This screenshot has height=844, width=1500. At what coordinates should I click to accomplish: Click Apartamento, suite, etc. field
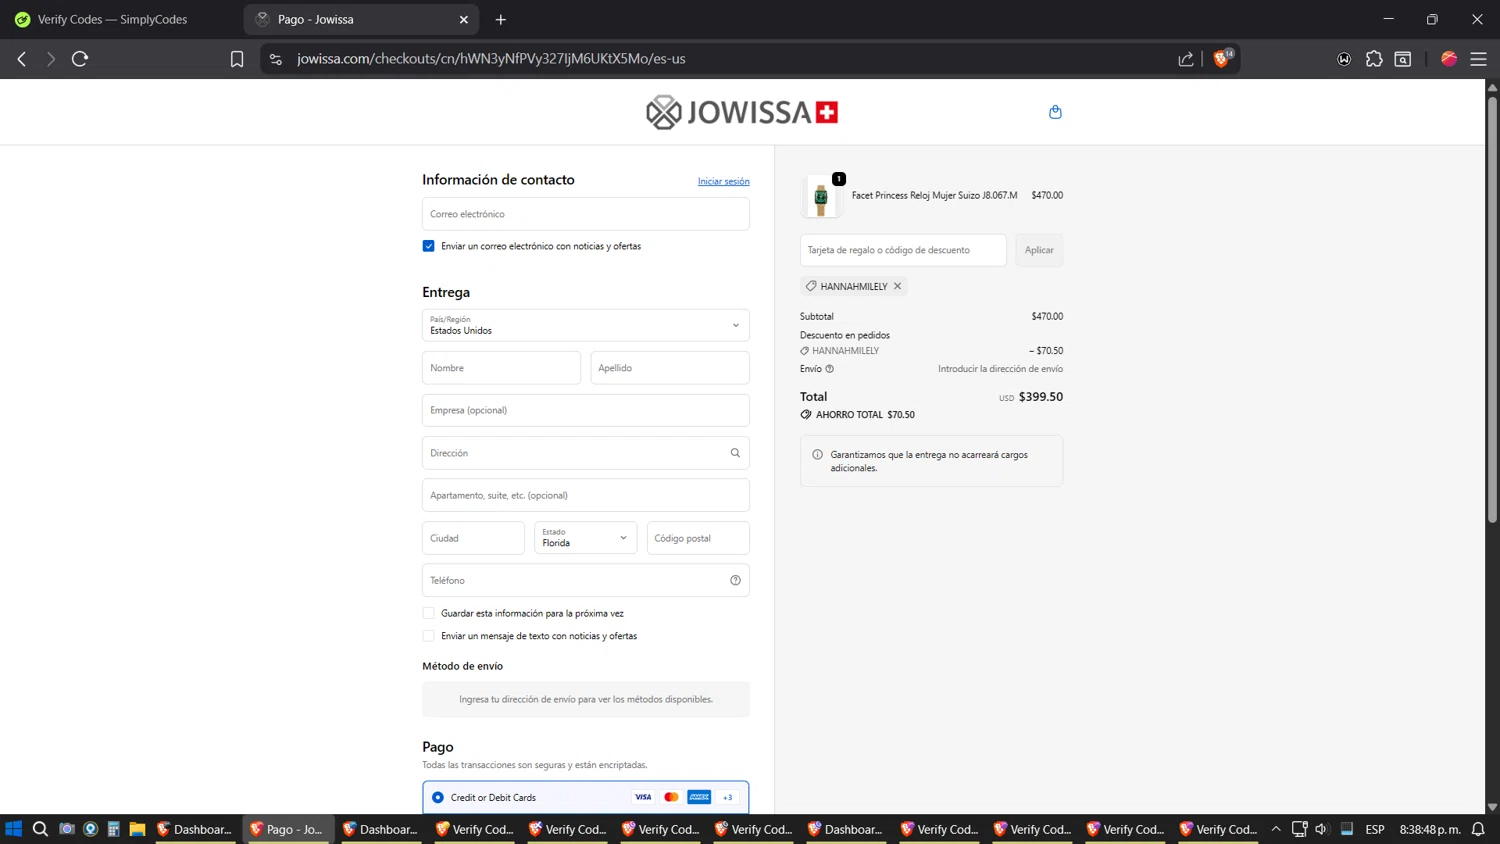[x=586, y=495]
